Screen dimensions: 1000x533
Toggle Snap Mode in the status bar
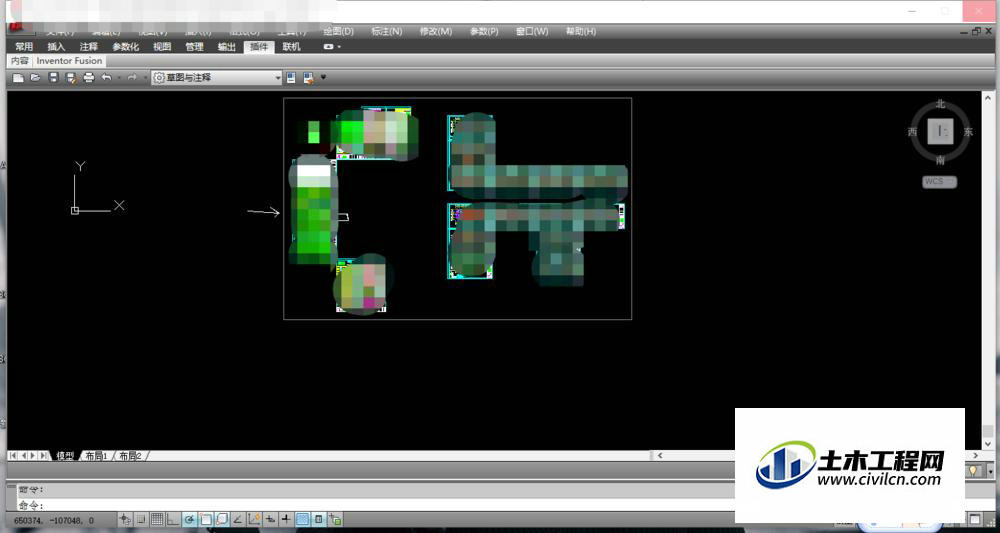pos(141,520)
